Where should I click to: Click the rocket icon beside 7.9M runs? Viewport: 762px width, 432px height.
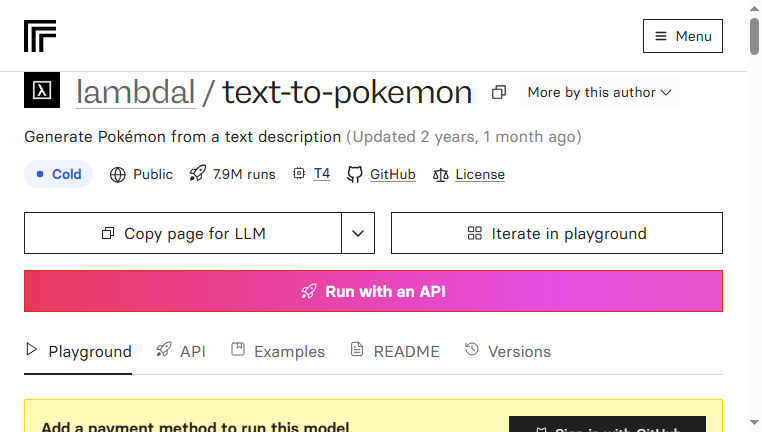[x=197, y=173]
